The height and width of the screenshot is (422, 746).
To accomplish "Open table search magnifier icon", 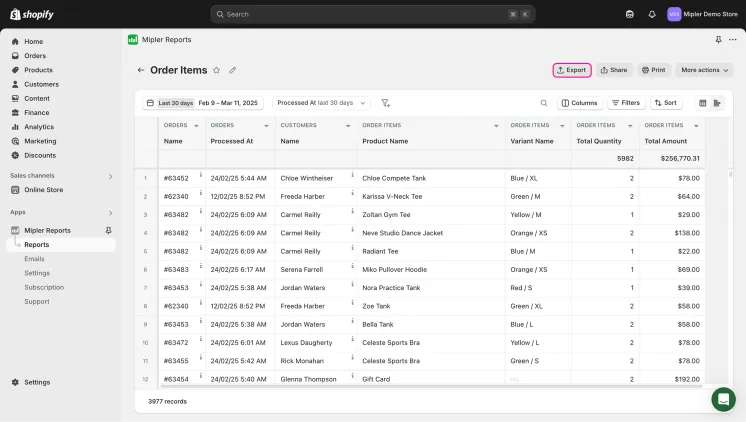I will pyautogui.click(x=544, y=103).
